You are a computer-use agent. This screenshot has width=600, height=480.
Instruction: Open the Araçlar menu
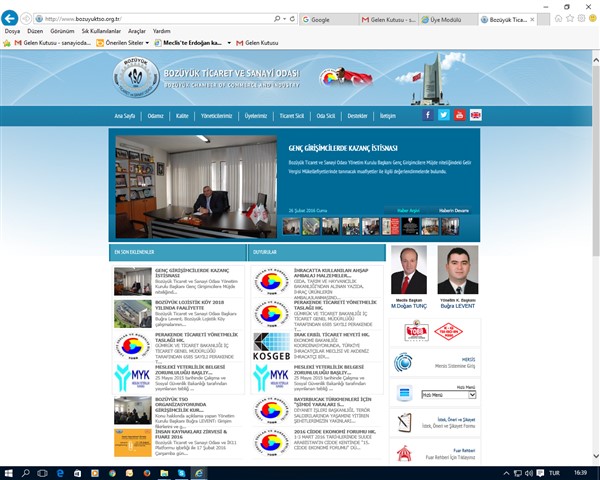pos(137,31)
